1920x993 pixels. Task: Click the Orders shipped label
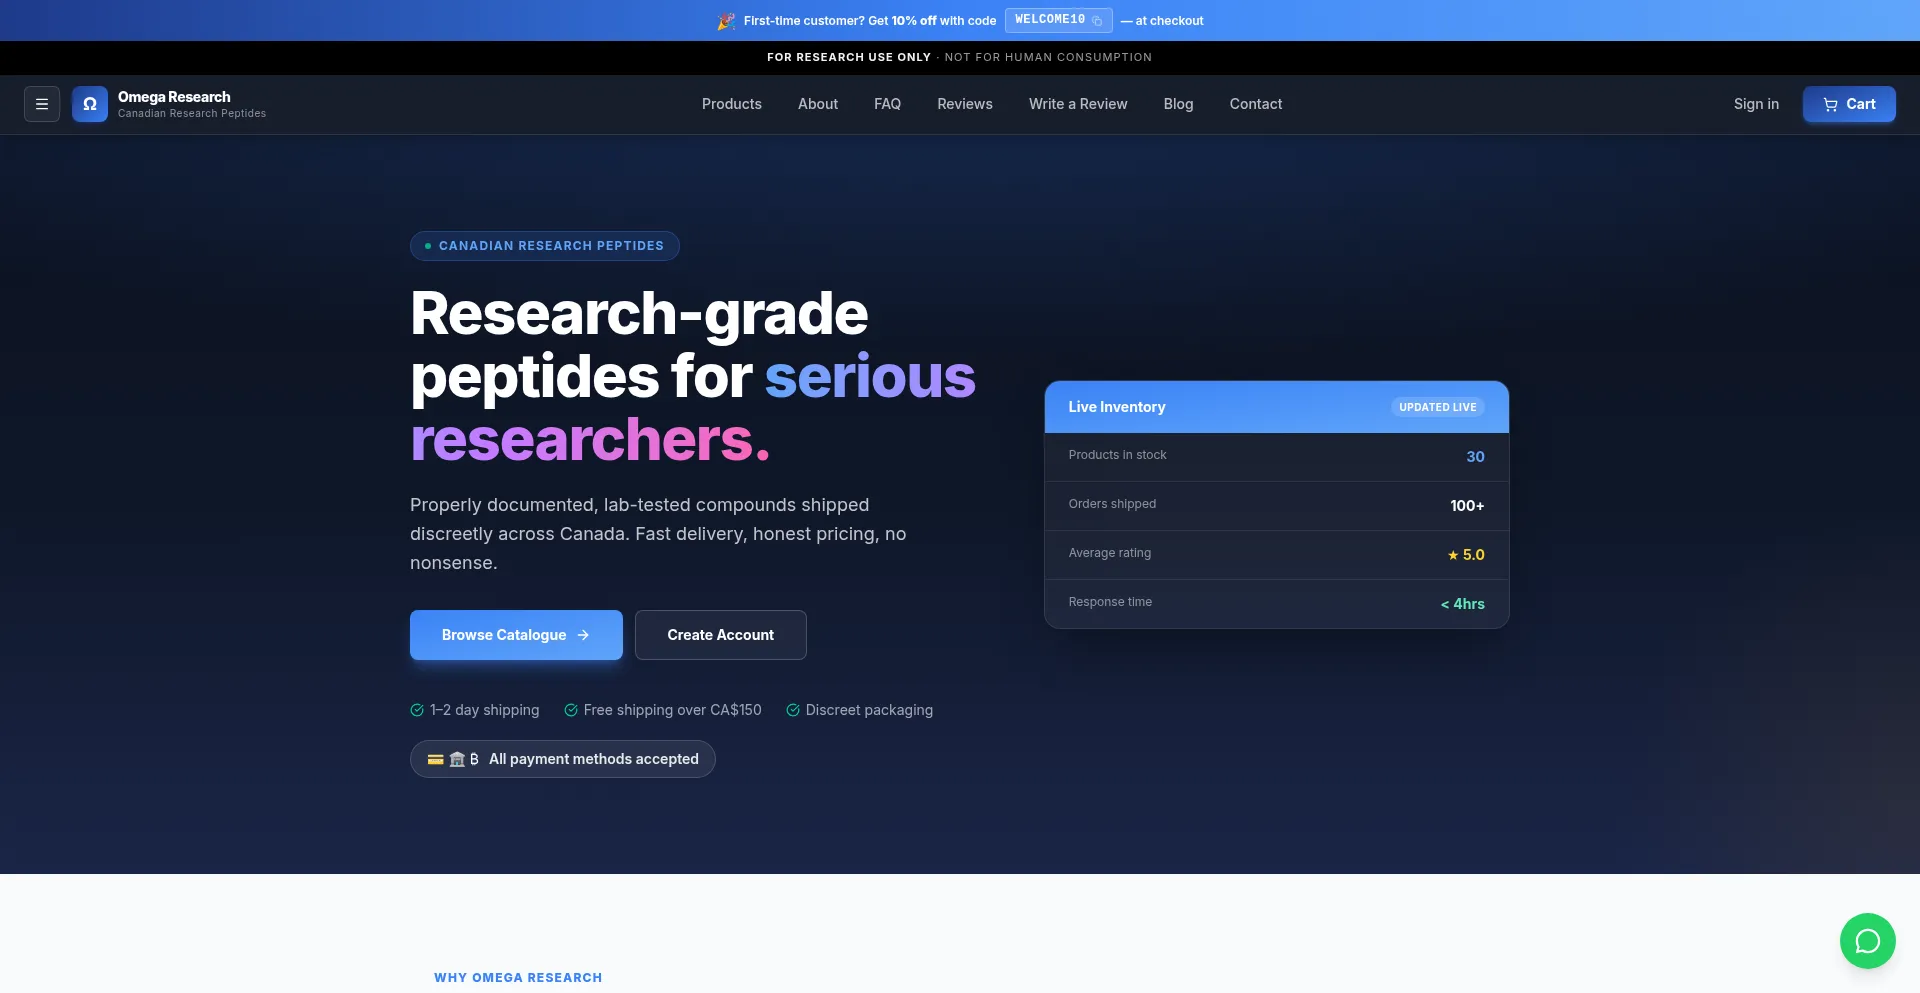(x=1112, y=504)
